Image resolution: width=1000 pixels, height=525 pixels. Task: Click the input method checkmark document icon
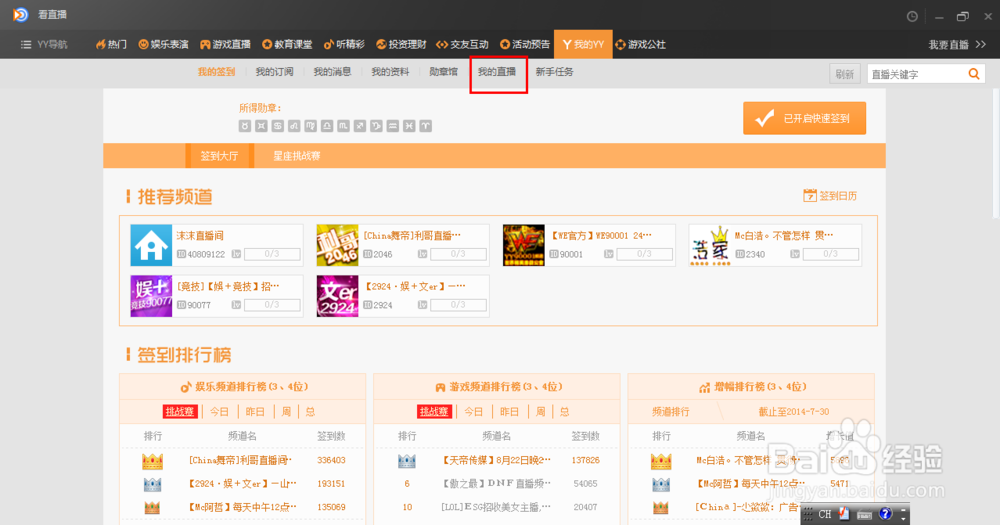(844, 514)
